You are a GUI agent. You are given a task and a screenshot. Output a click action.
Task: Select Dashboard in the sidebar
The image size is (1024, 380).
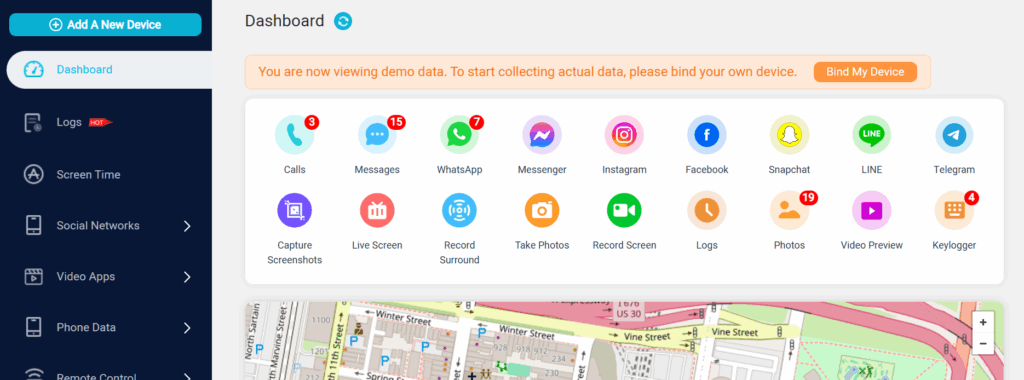(x=109, y=70)
